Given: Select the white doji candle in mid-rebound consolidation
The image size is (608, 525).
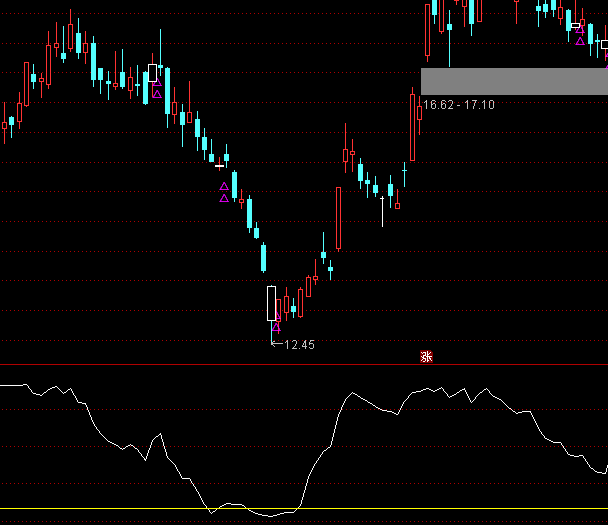Looking at the screenshot, I should [x=382, y=197].
